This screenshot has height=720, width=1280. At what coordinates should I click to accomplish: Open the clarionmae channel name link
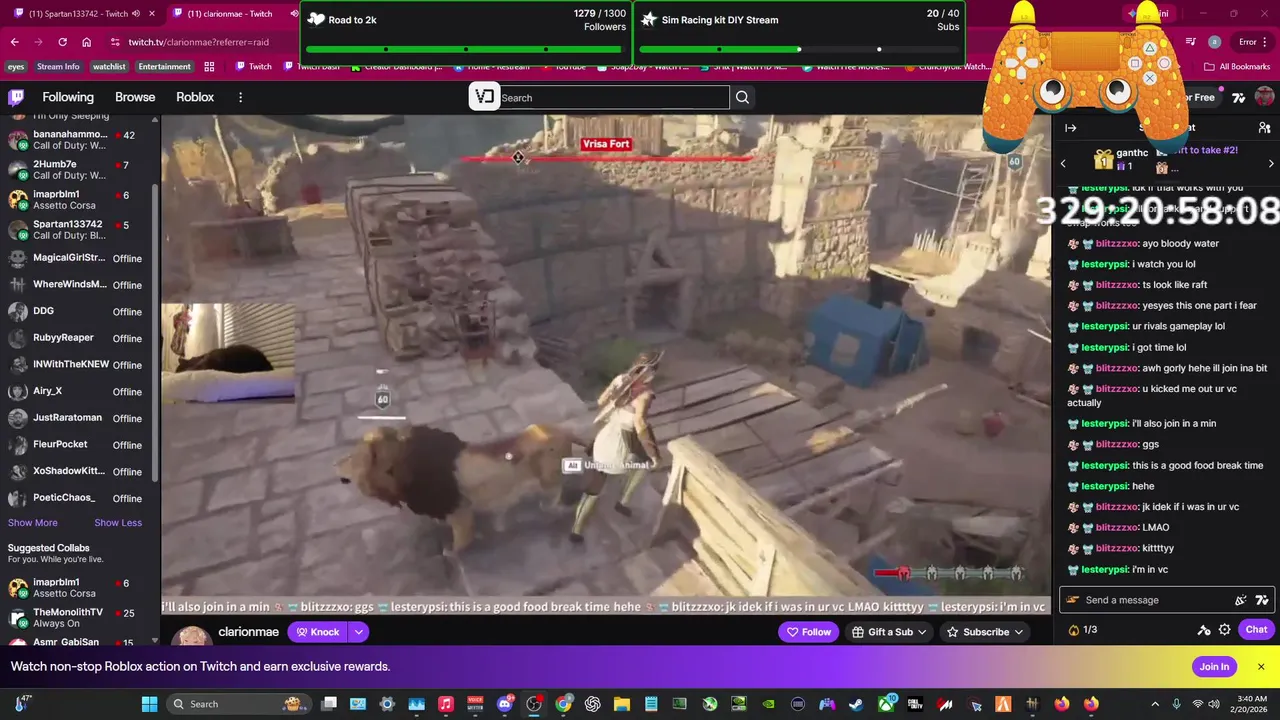click(249, 632)
